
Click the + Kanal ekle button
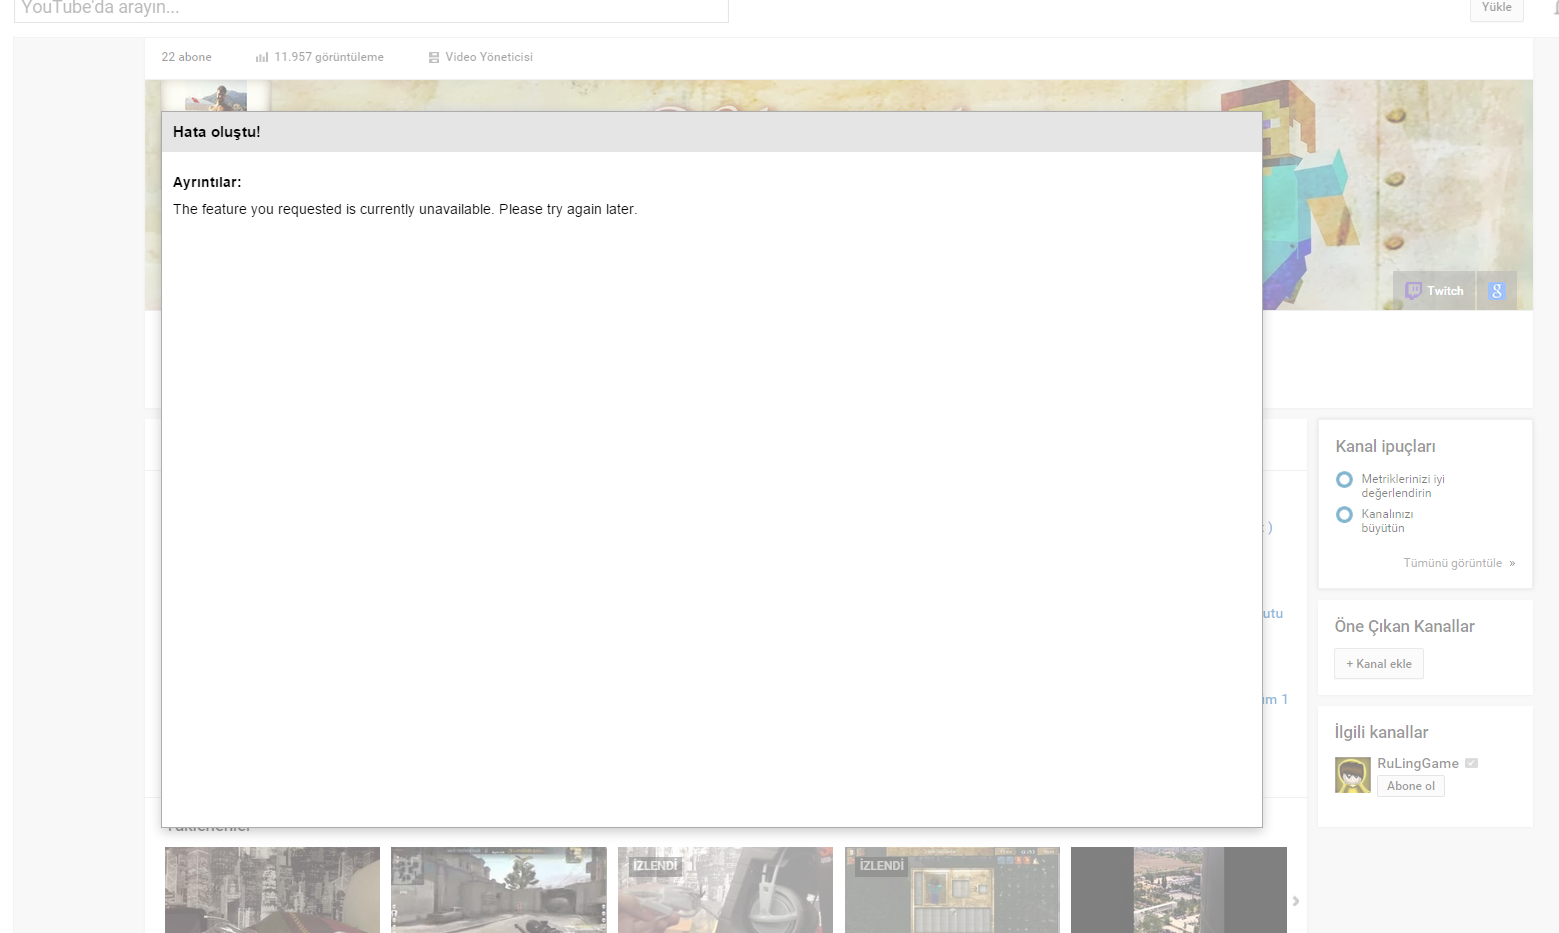[1378, 664]
